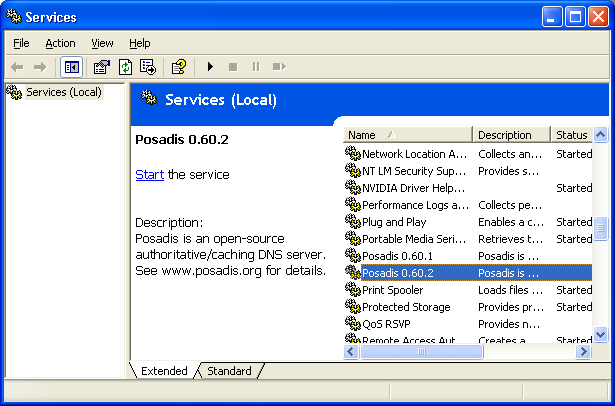Click the Posadis 0.60.1 service icon
Viewport: 615px width, 406px height.
(352, 256)
